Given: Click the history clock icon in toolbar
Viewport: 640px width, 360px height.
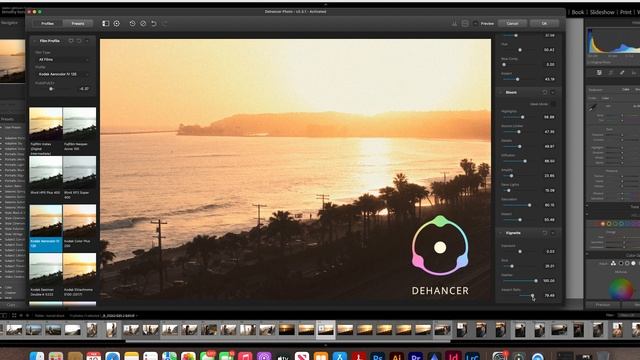Looking at the screenshot, I should (x=132, y=24).
